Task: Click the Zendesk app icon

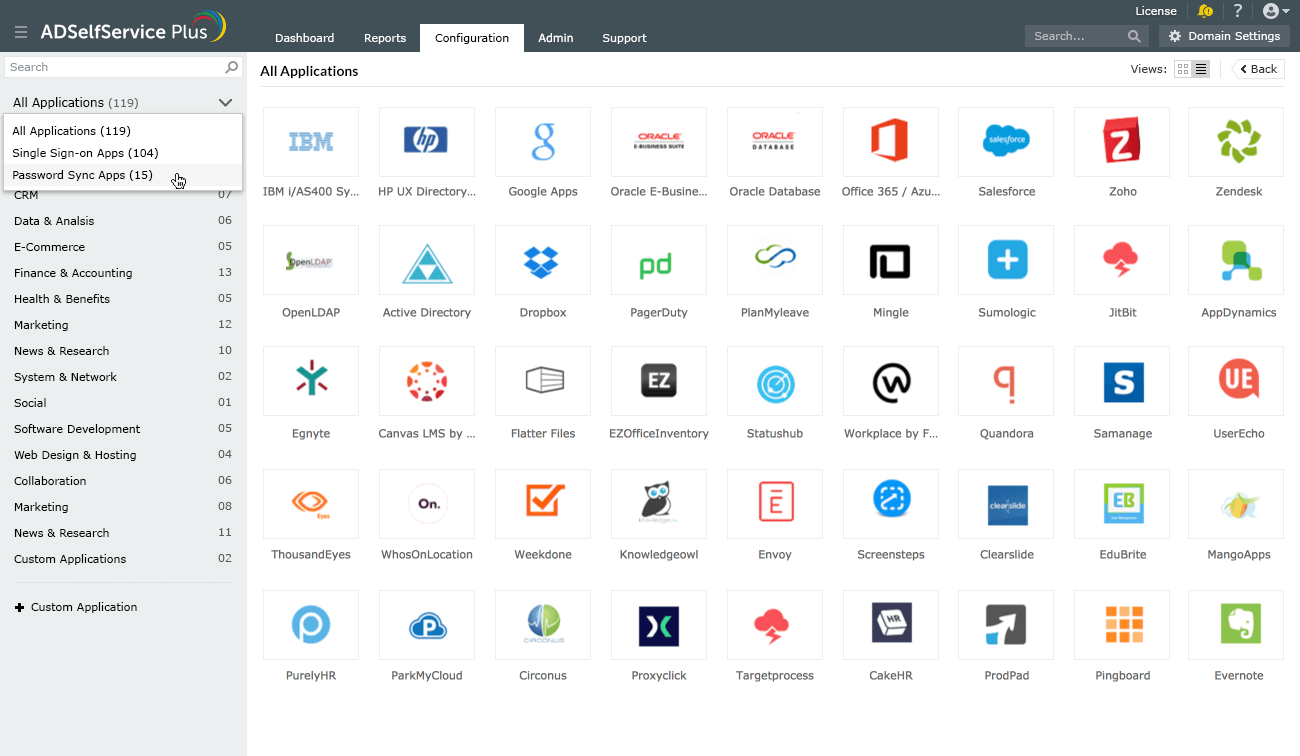Action: coord(1236,142)
